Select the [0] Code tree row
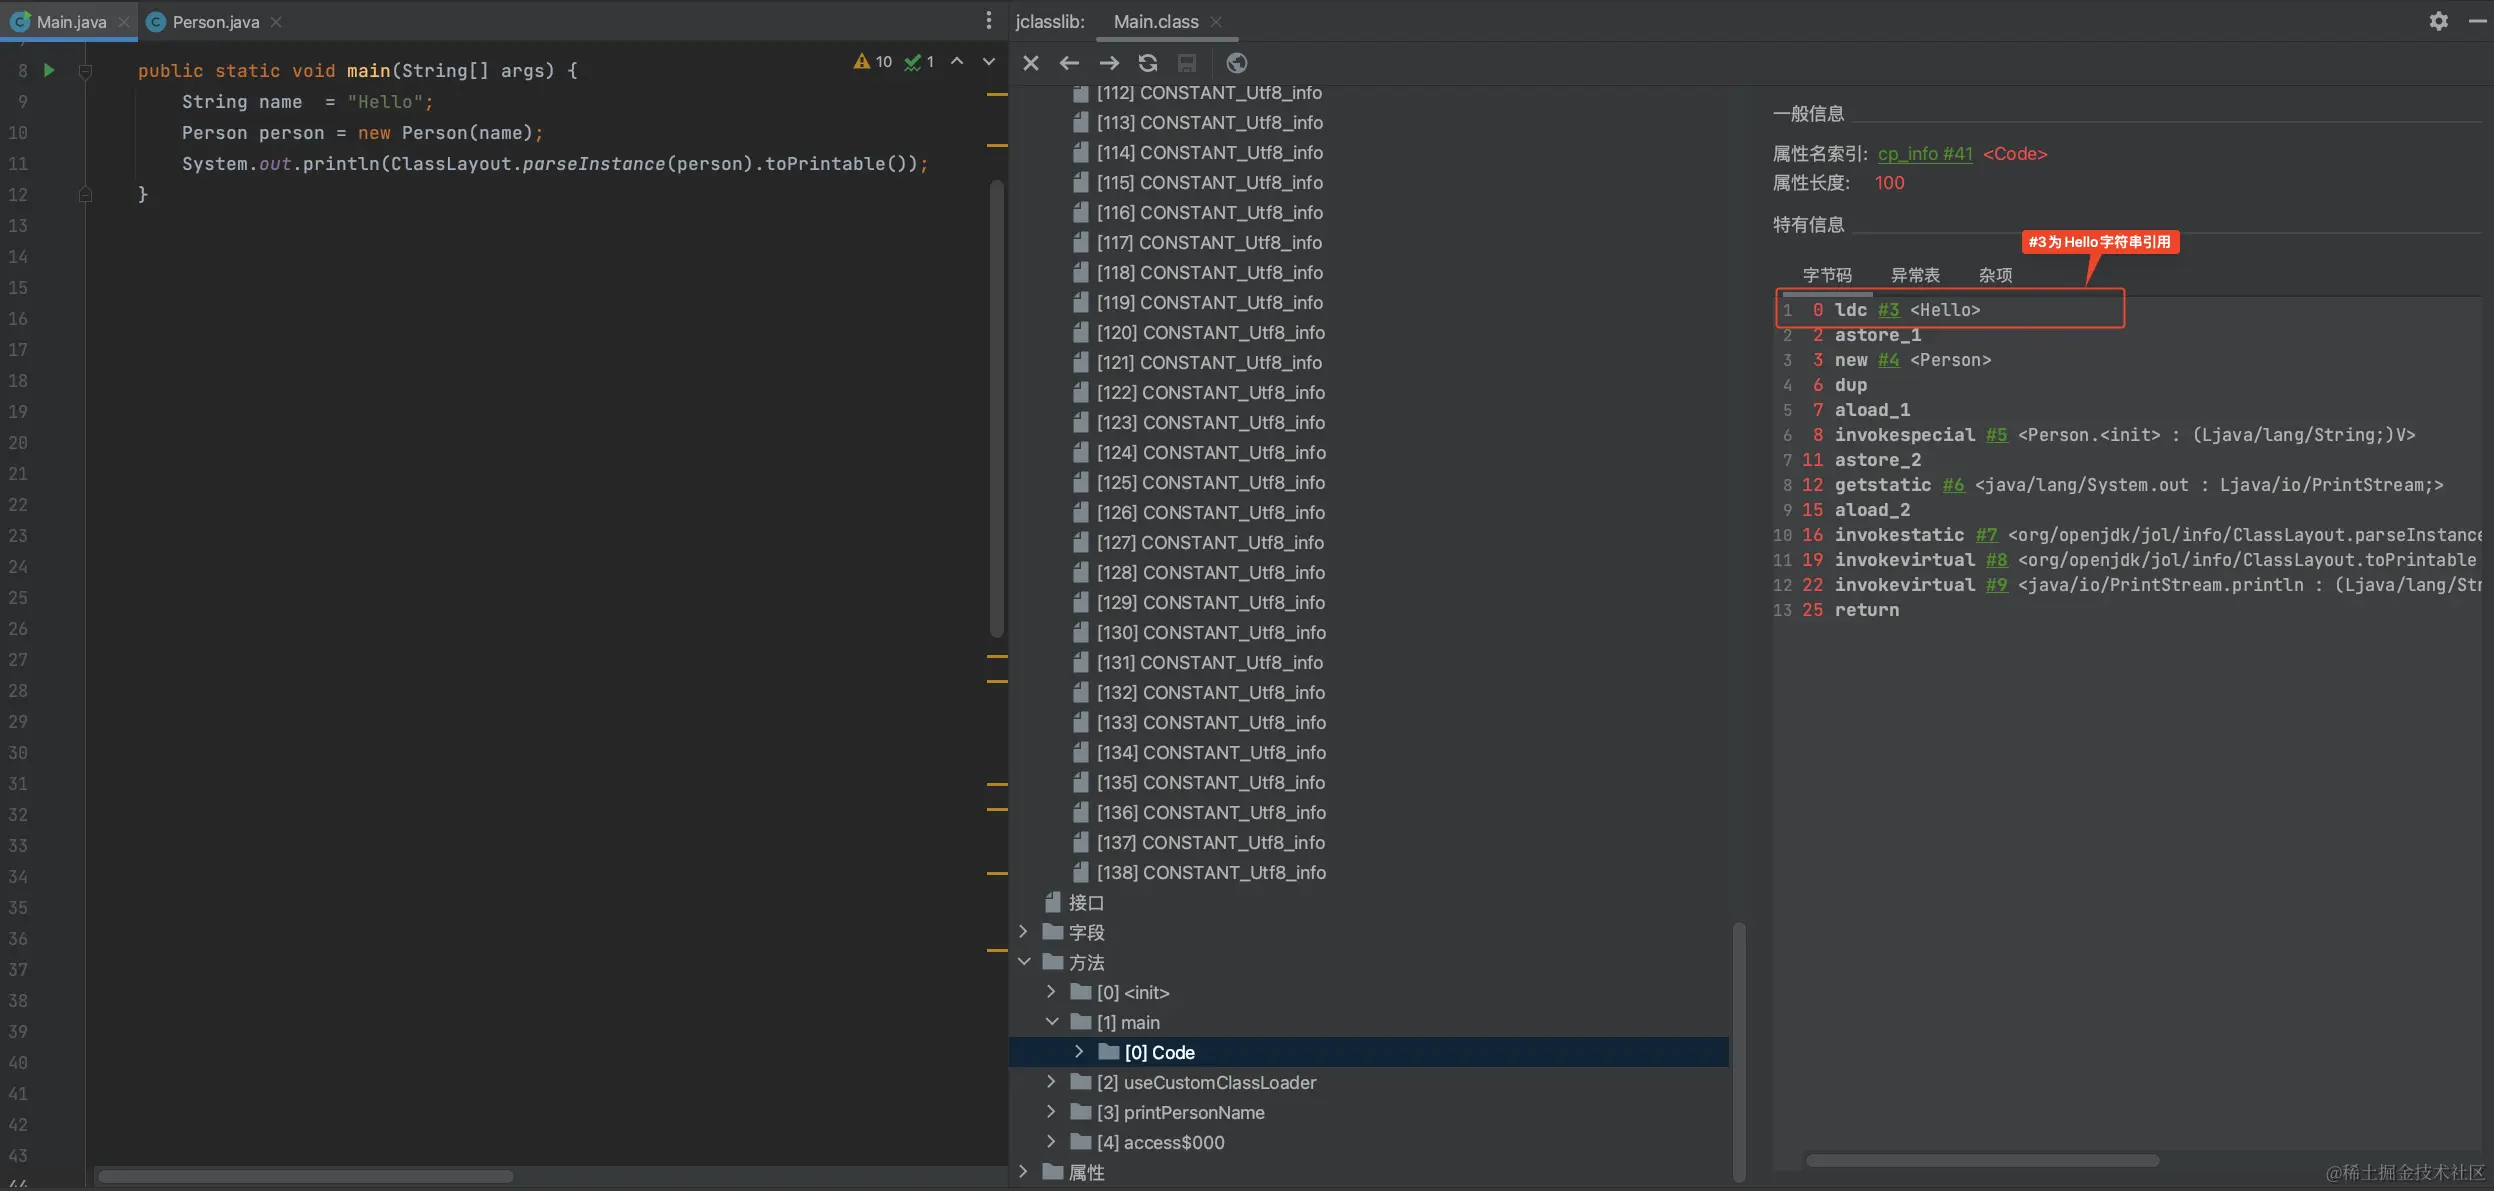Screen dimensions: 2494x1191 pos(1369,1052)
